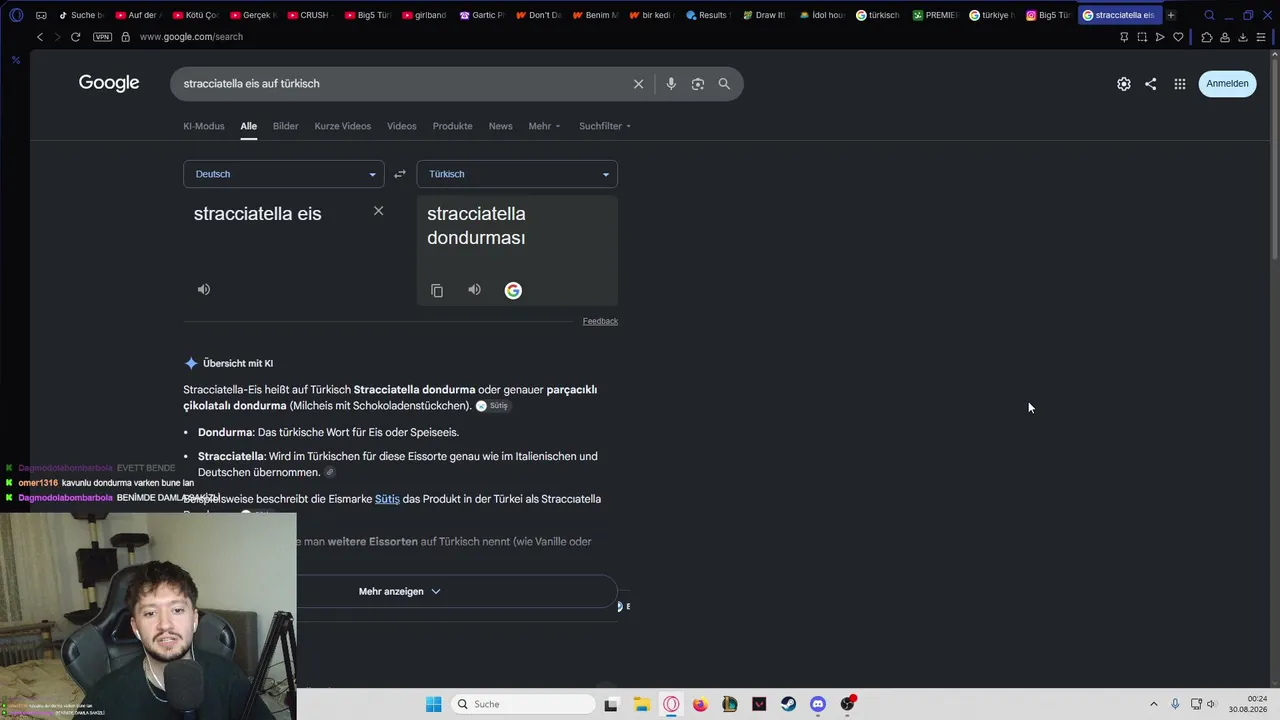Open the browser extensions menu

[x=1207, y=37]
